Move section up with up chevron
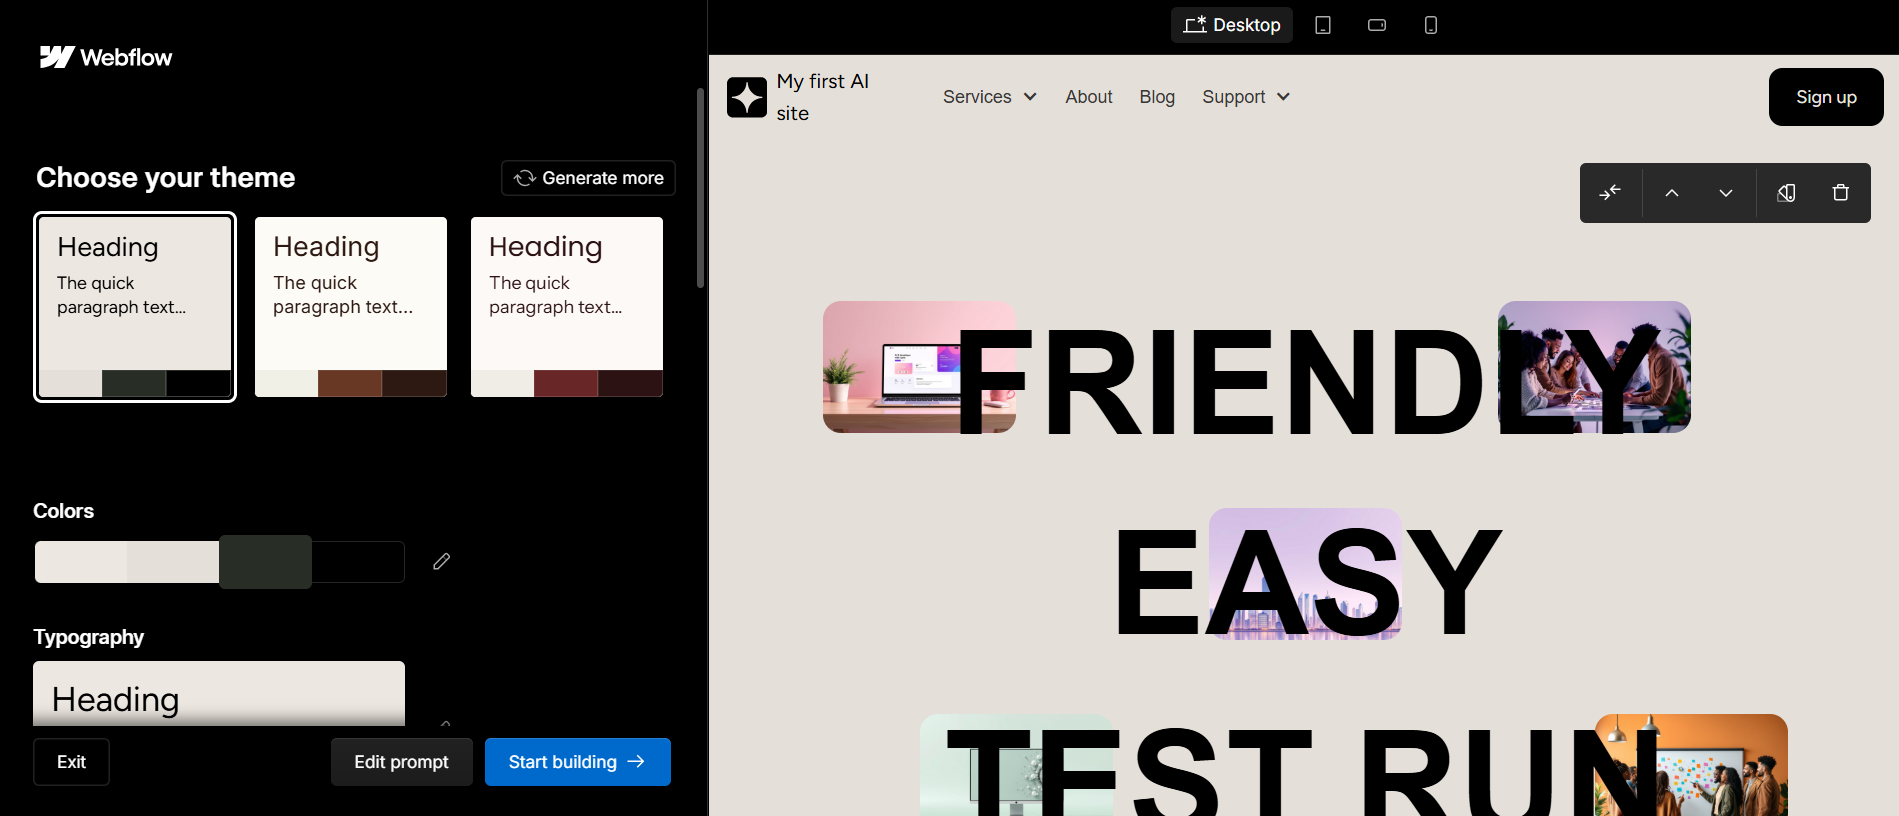 (x=1672, y=193)
